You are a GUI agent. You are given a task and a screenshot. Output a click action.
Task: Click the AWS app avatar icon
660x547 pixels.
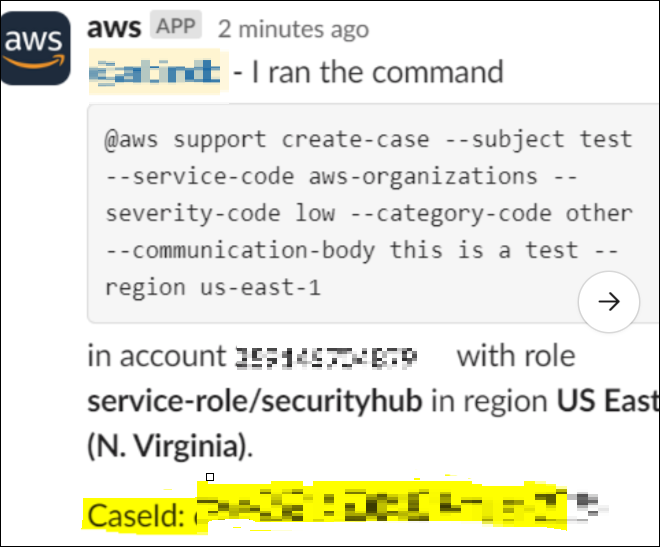coord(35,48)
